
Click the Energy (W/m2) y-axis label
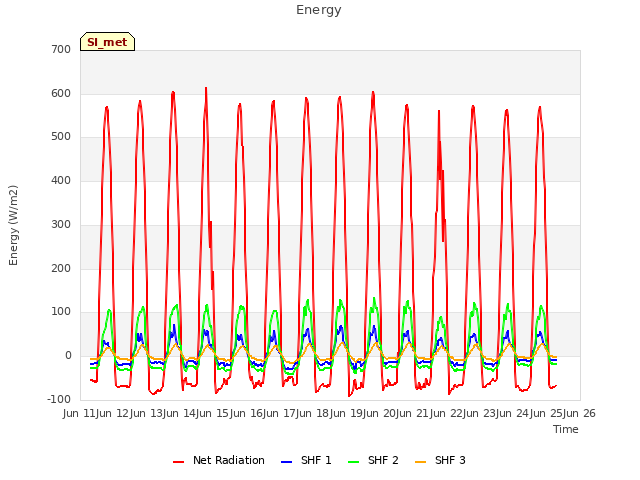pyautogui.click(x=13, y=225)
